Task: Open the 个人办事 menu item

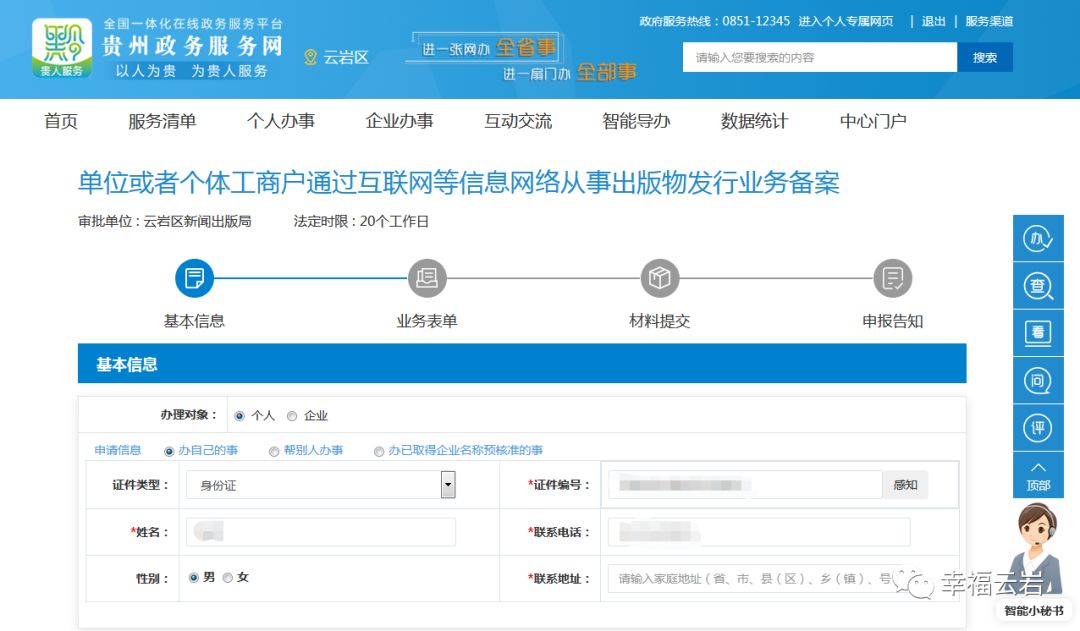Action: pos(280,121)
